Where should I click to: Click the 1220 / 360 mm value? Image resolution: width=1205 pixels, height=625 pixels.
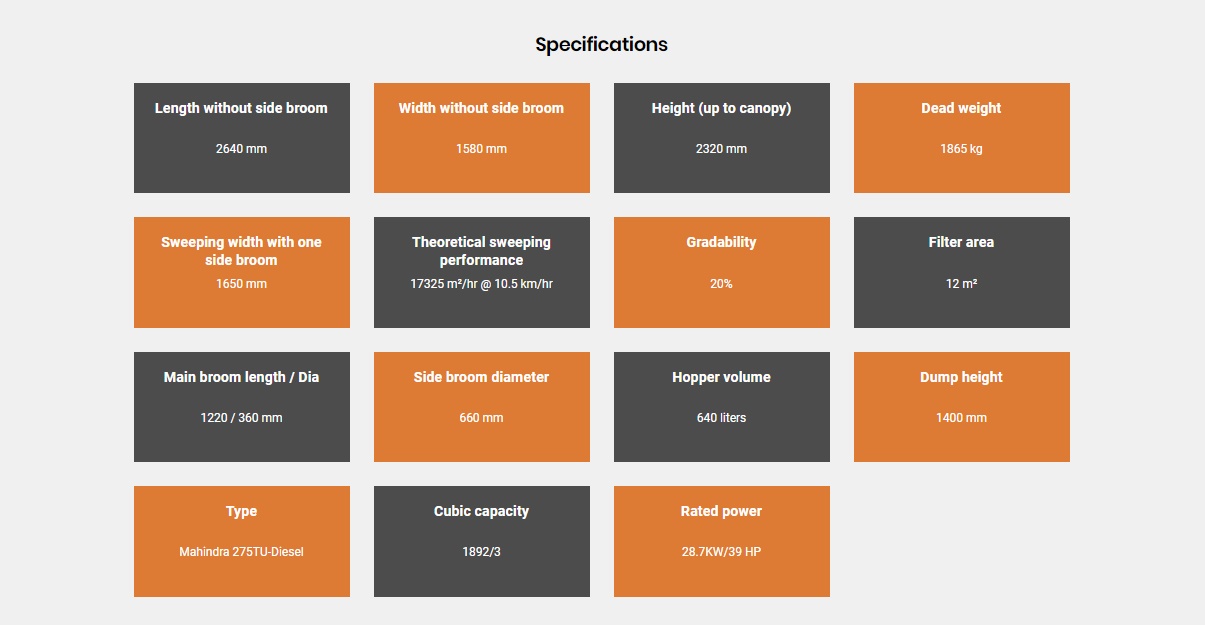click(x=242, y=418)
